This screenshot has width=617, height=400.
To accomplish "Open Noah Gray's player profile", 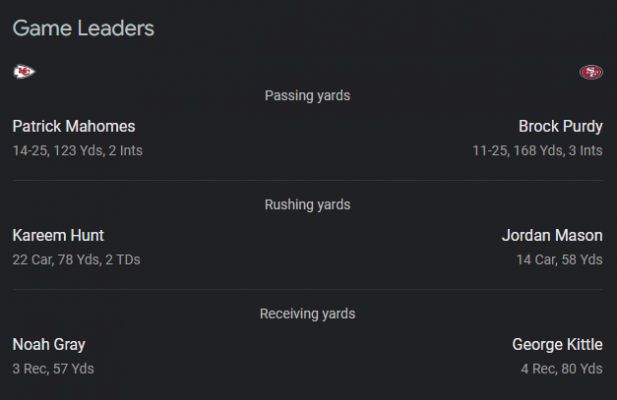I will [x=49, y=345].
